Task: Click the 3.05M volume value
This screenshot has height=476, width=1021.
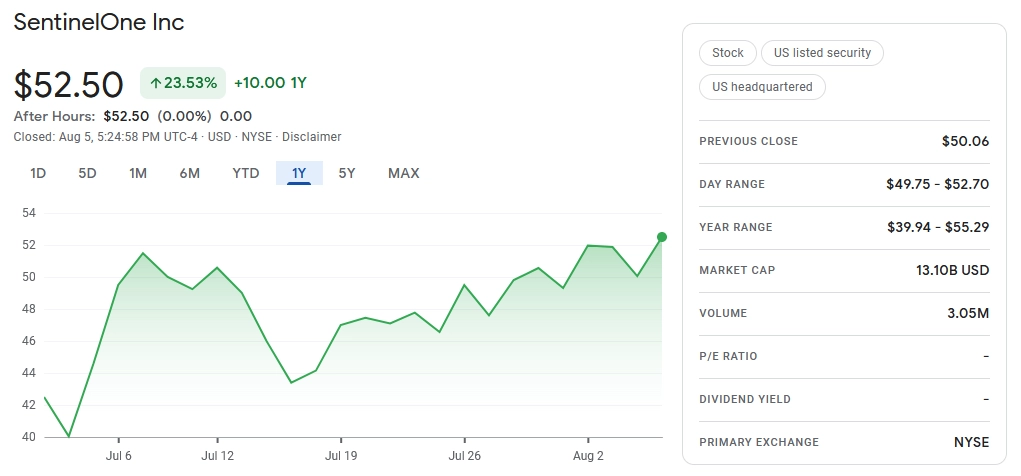Action: click(x=968, y=313)
